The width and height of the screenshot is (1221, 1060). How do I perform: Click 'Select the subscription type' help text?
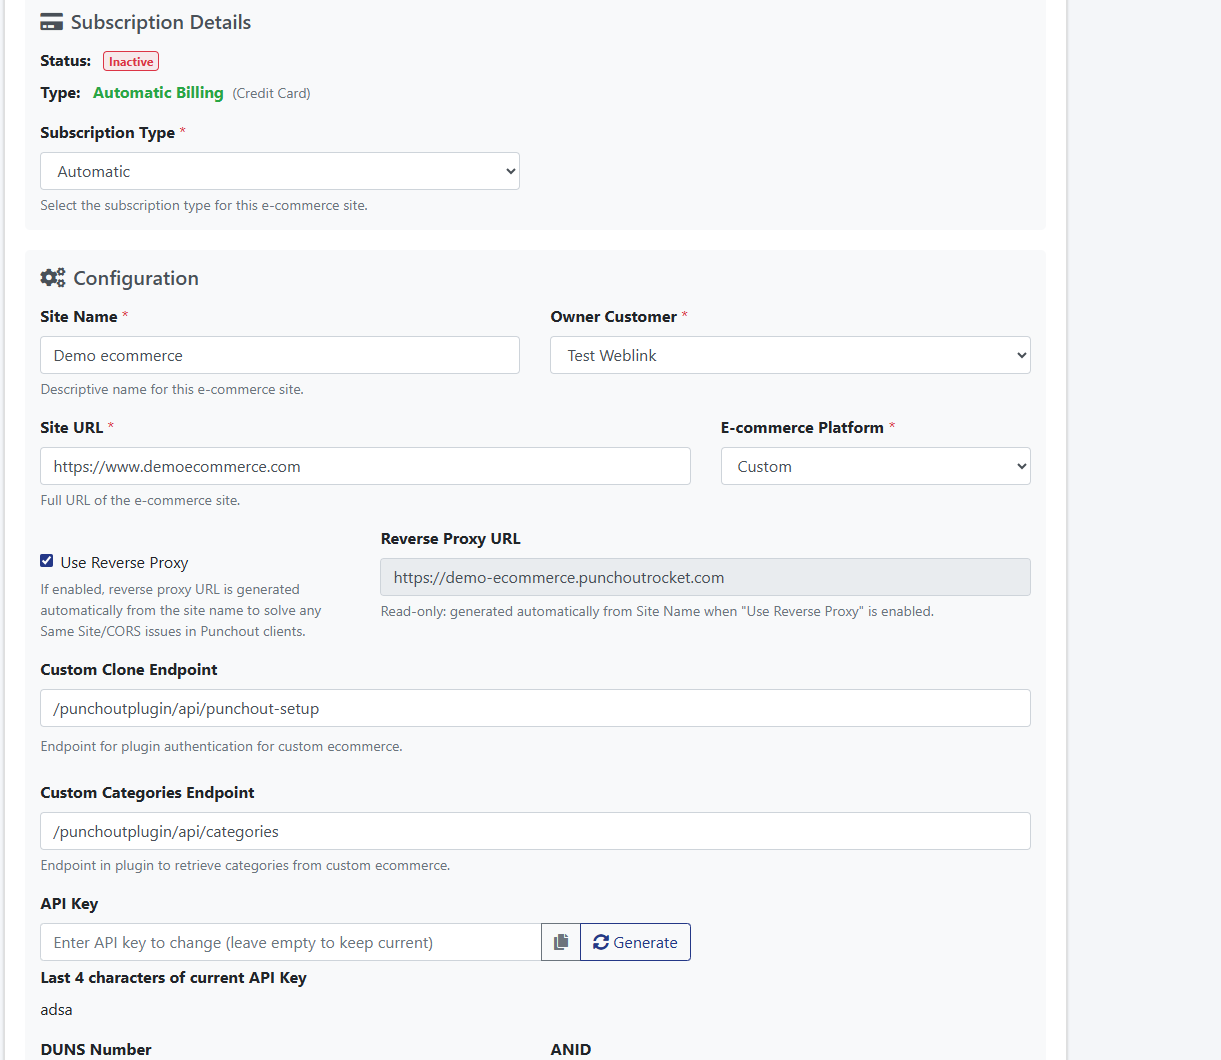click(x=204, y=205)
